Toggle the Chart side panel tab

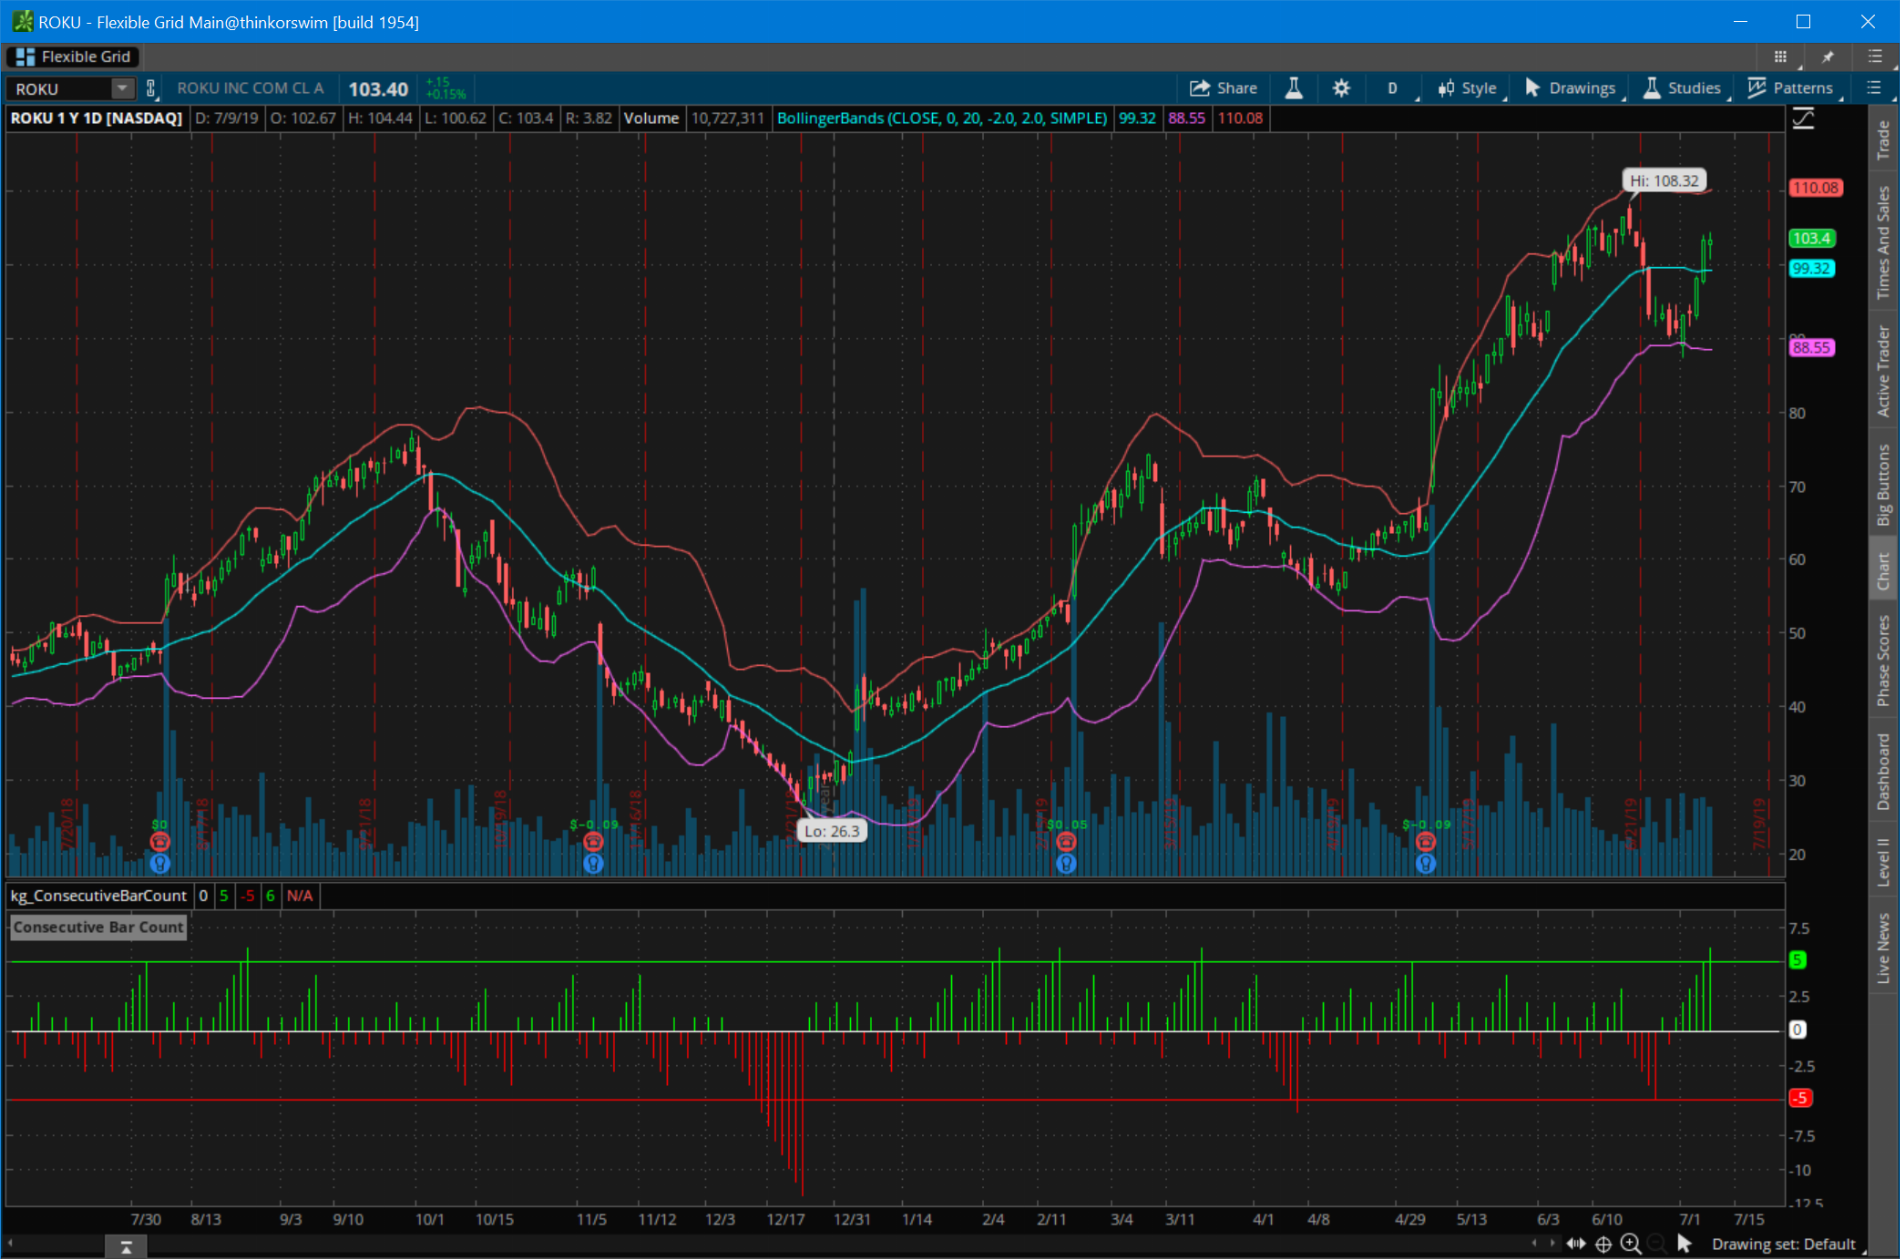point(1883,571)
